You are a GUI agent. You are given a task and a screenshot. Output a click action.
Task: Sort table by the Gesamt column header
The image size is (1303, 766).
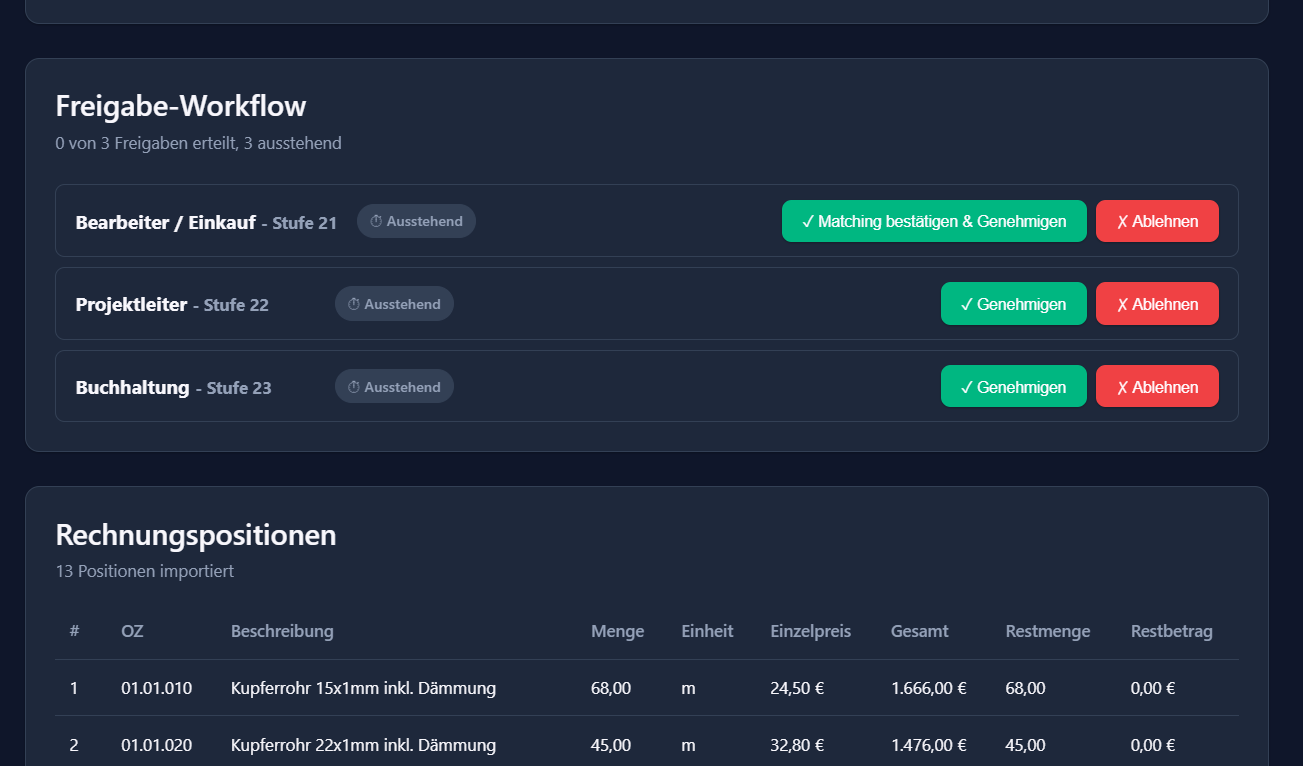(x=918, y=631)
